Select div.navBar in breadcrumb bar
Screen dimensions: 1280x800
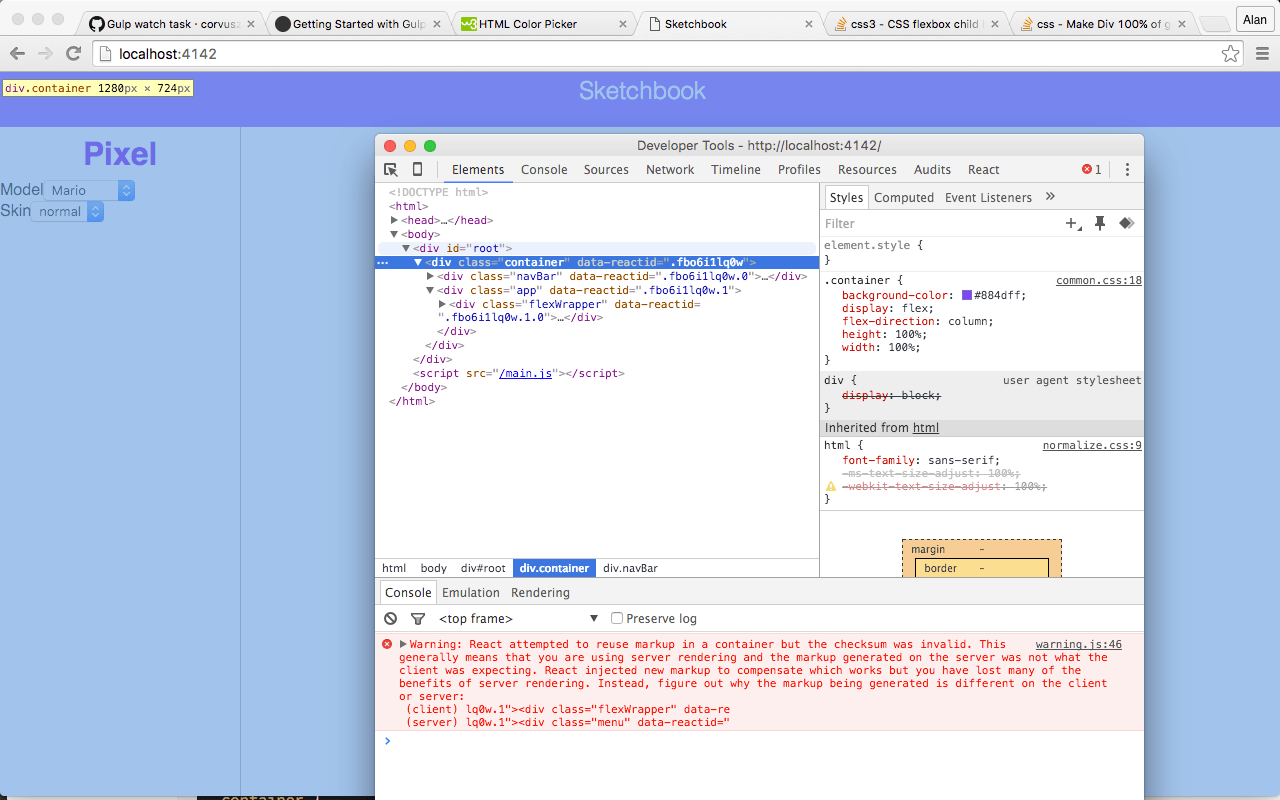(x=630, y=568)
